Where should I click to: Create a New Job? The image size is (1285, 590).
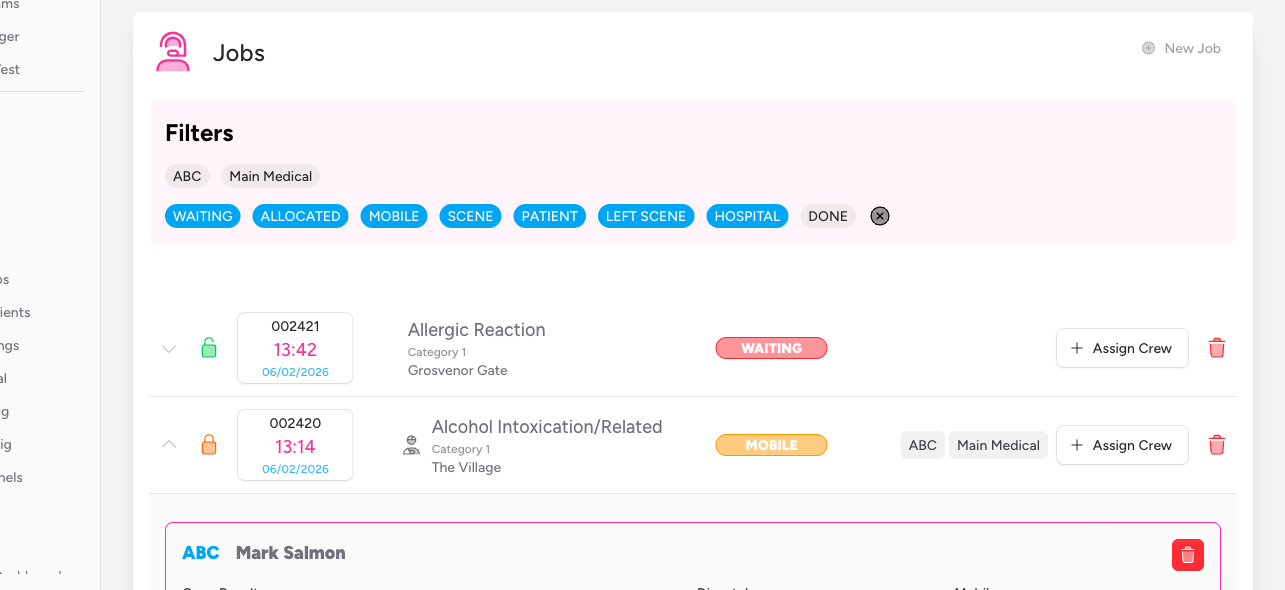pyautogui.click(x=1182, y=48)
